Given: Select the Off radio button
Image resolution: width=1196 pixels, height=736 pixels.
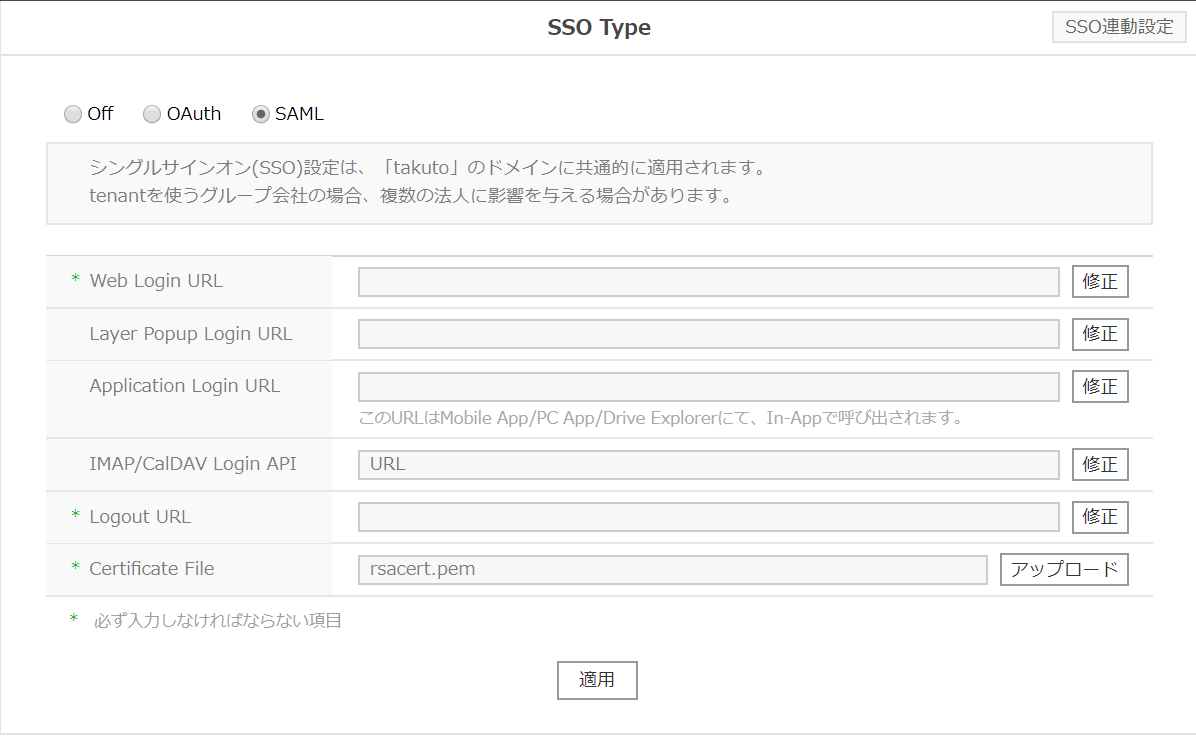Looking at the screenshot, I should 73,114.
